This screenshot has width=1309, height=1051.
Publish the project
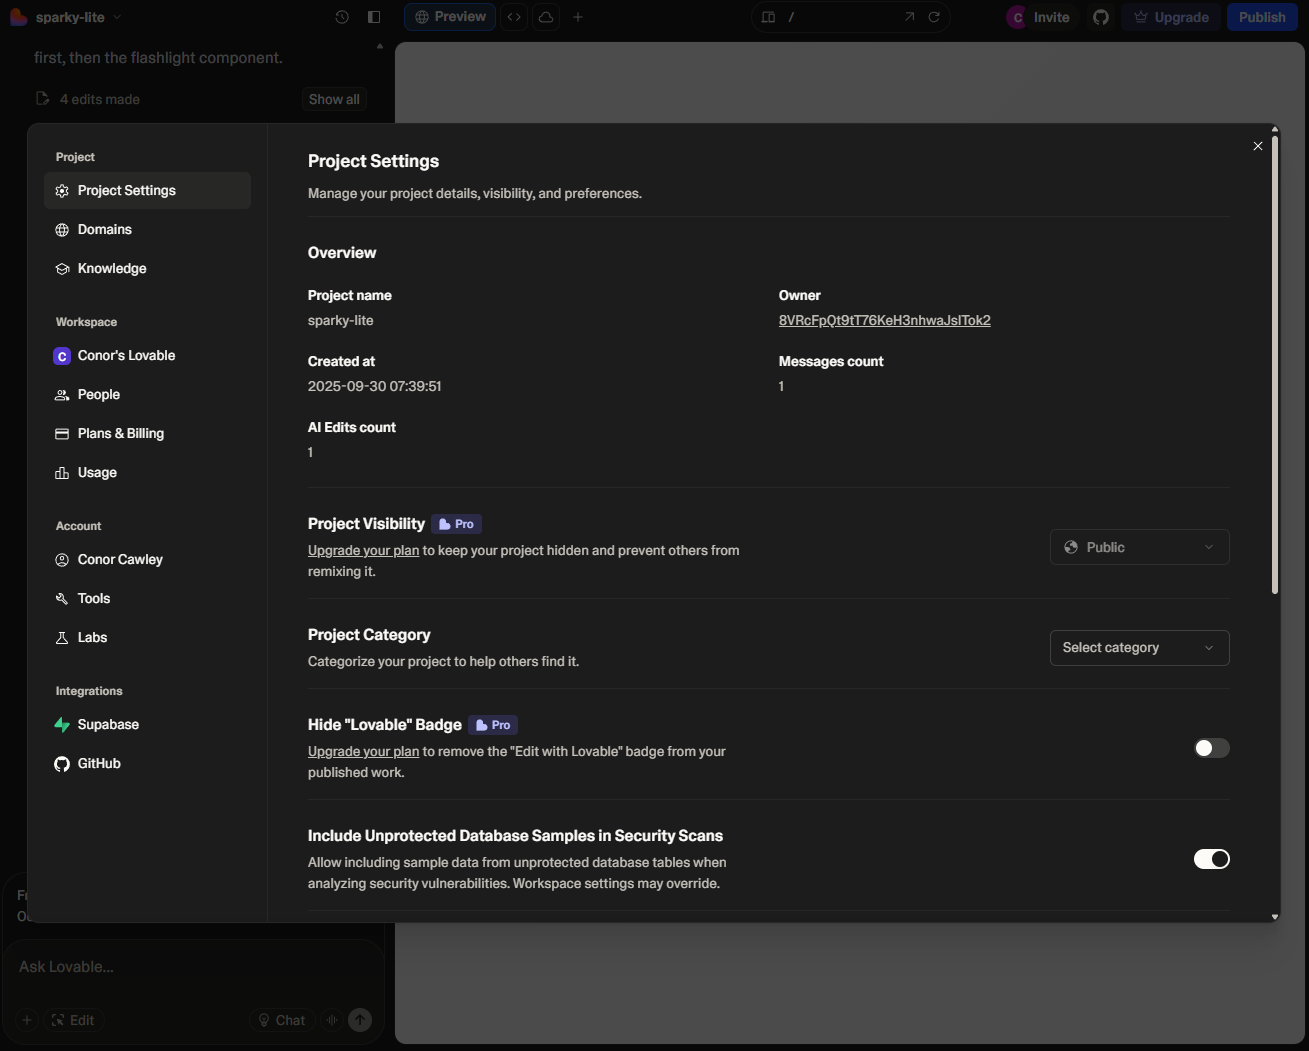pyautogui.click(x=1261, y=17)
